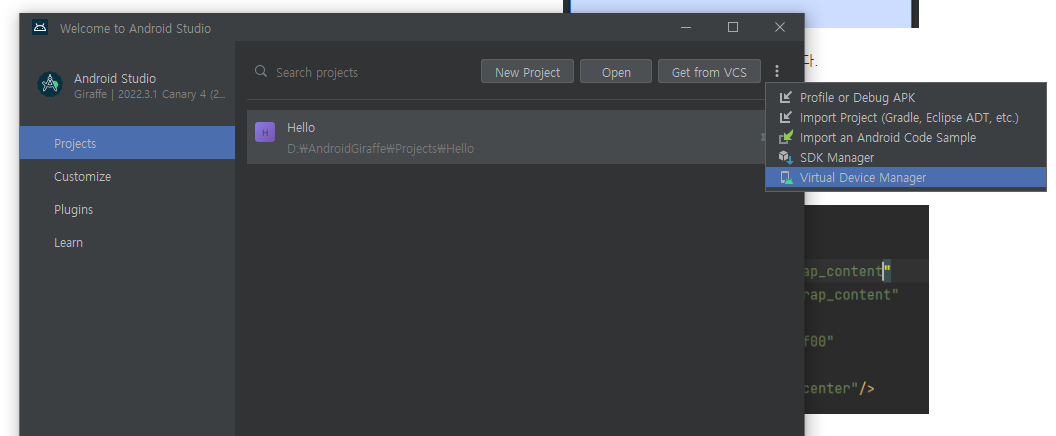
Task: Click the Open button
Action: 616,71
